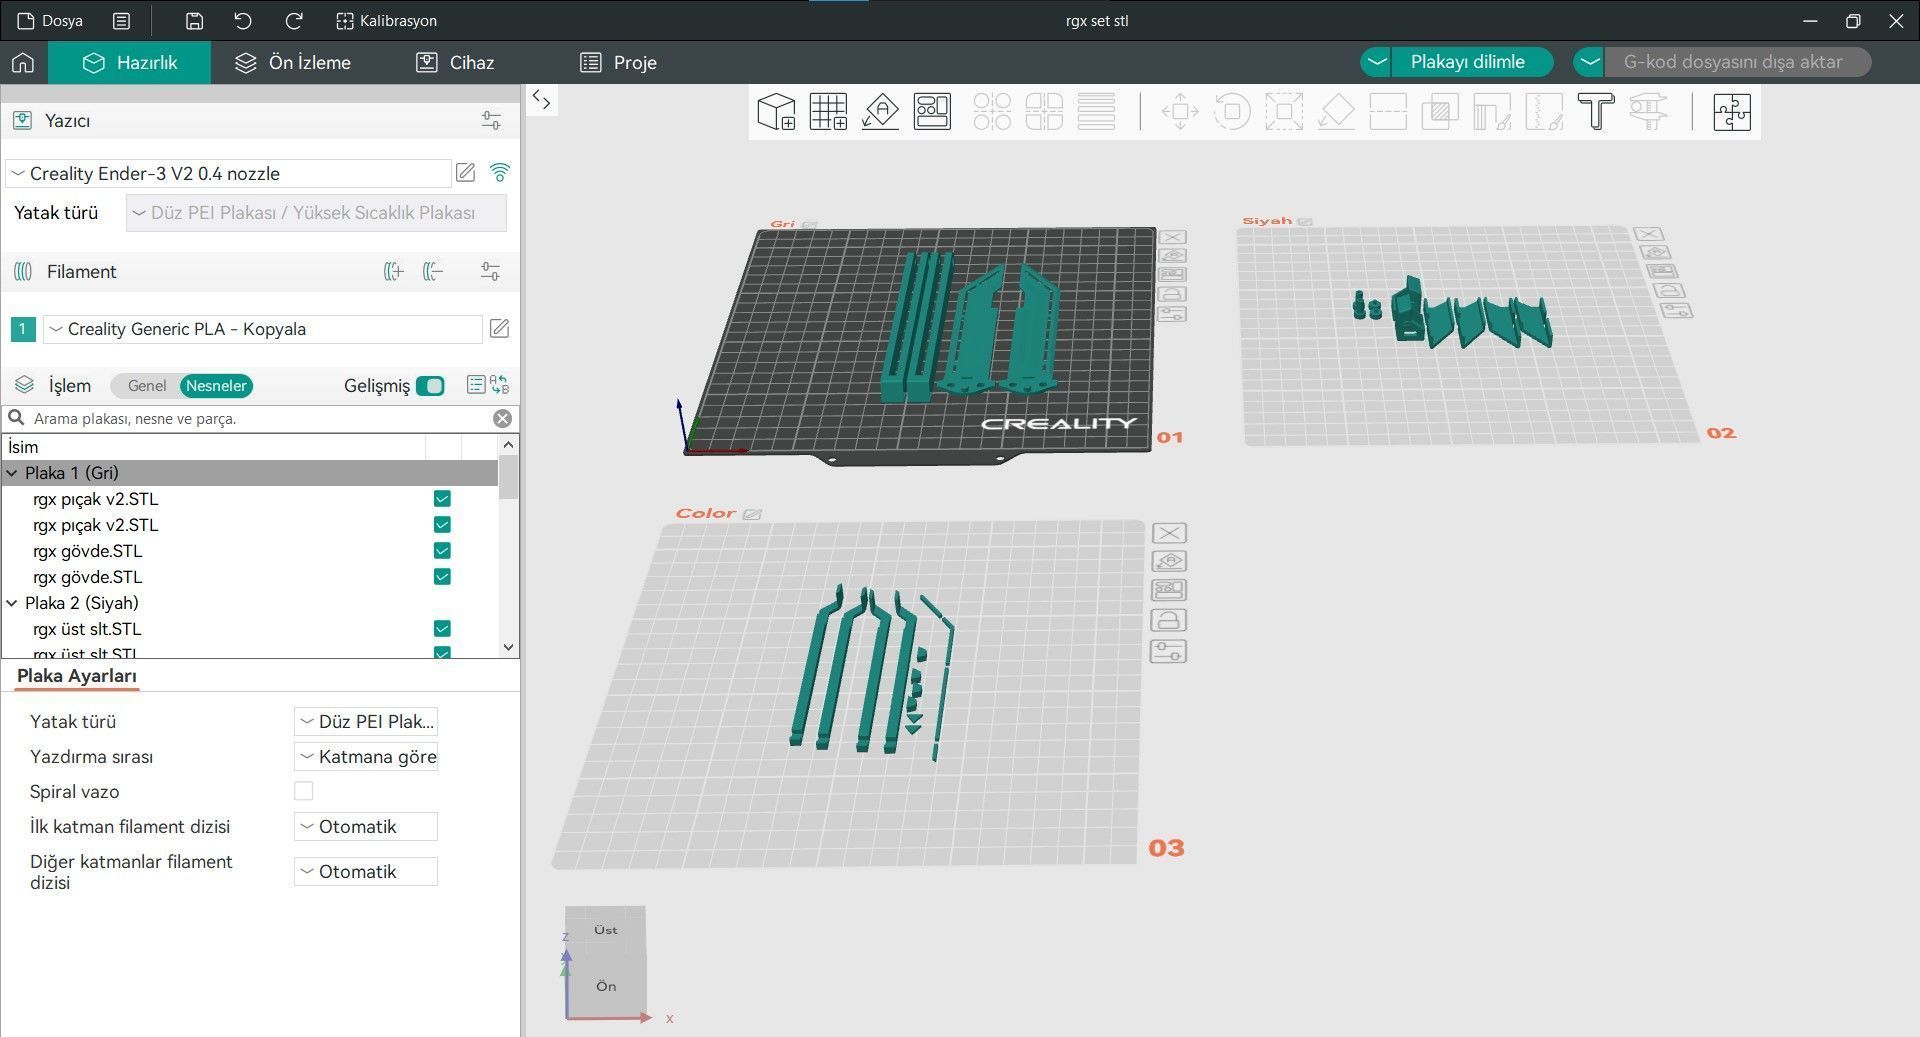Open printer settings sliders icon in Yazıcı

tap(491, 121)
